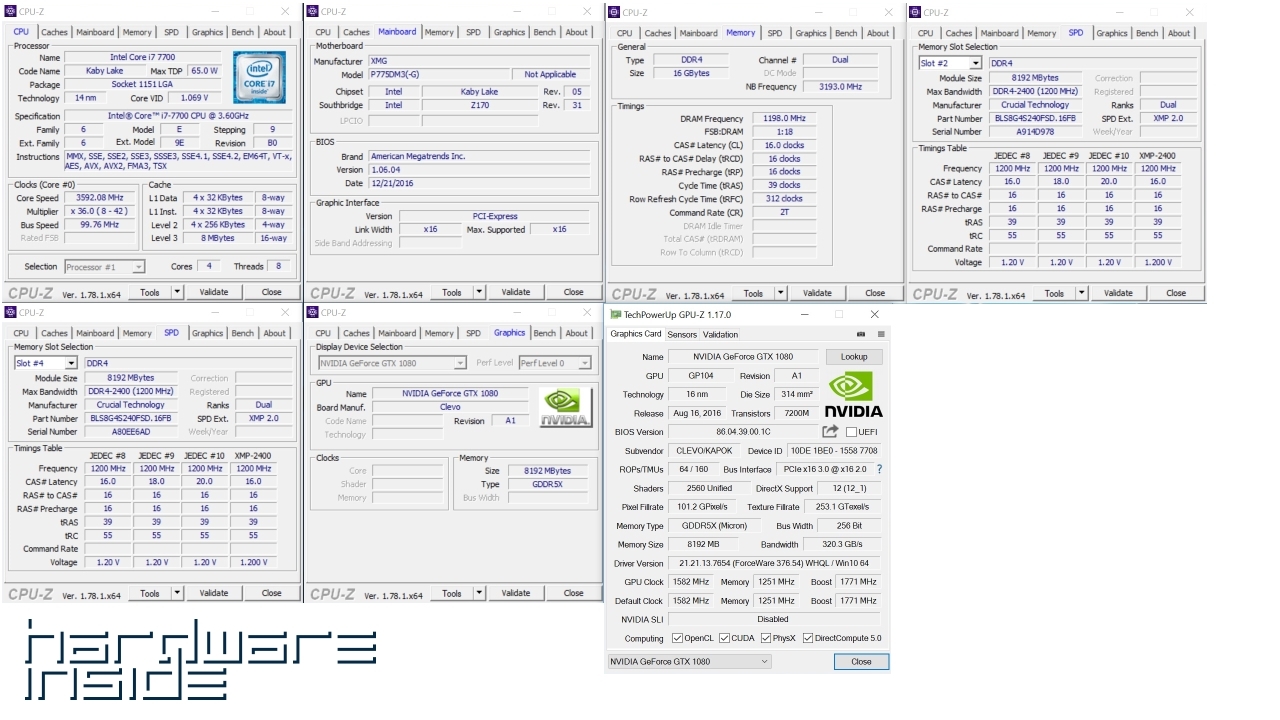The width and height of the screenshot is (1280, 720).
Task: Click the GDDR5X memory type in CPU-Z Graphics
Action: tap(549, 484)
